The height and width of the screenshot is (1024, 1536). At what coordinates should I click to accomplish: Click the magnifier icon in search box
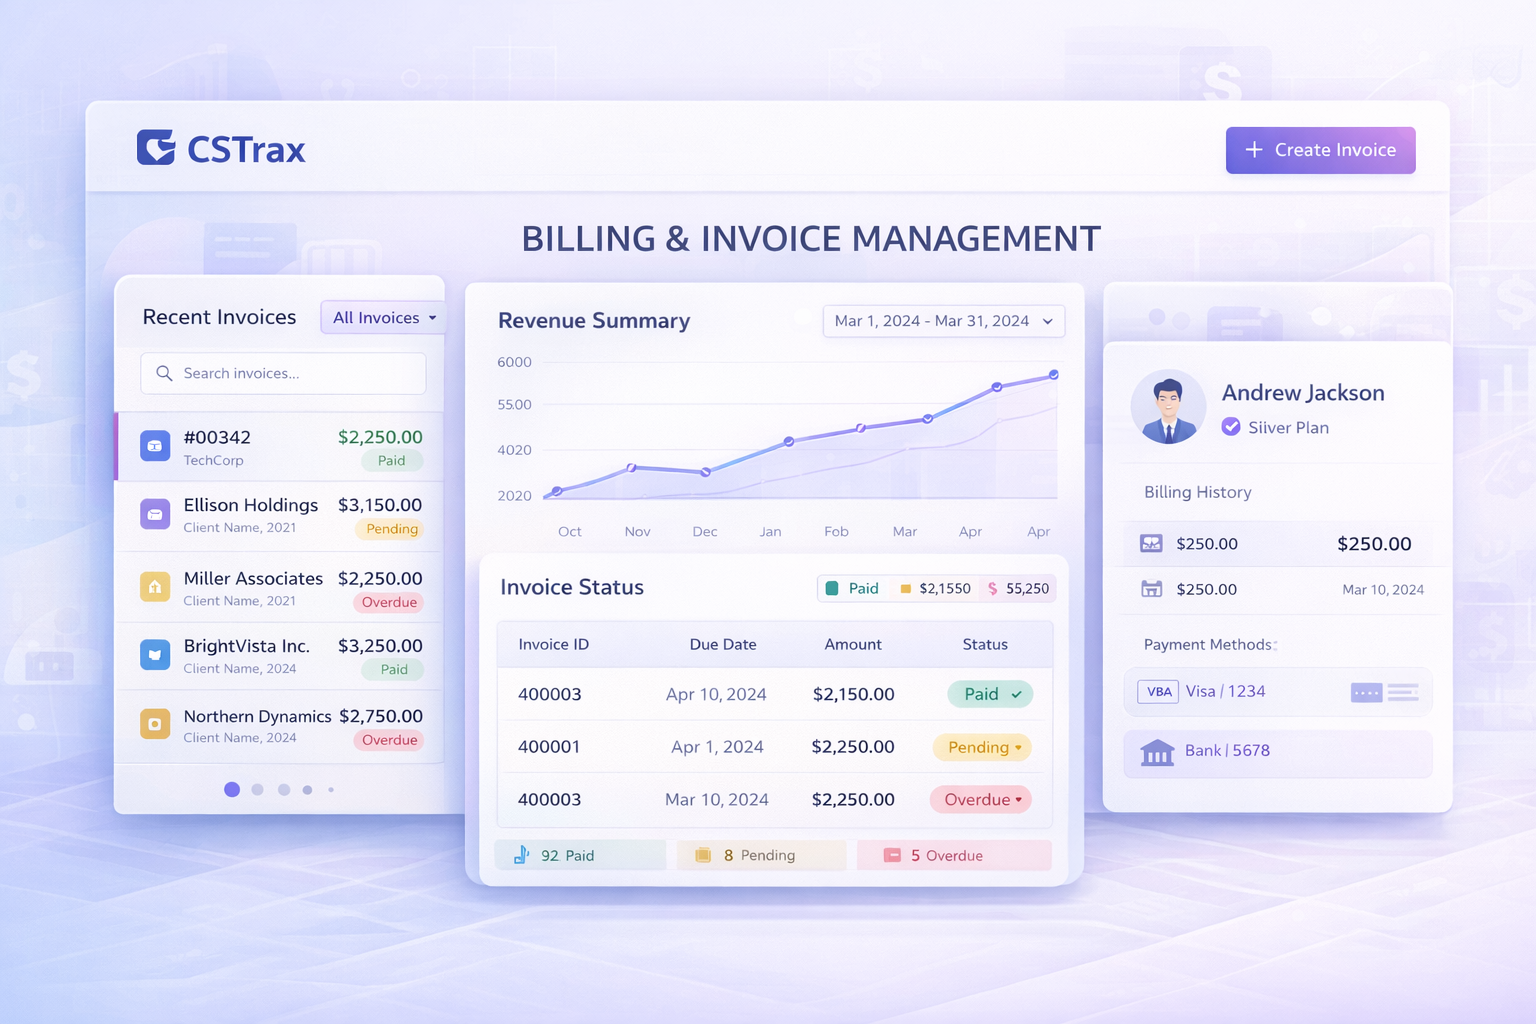tap(164, 373)
